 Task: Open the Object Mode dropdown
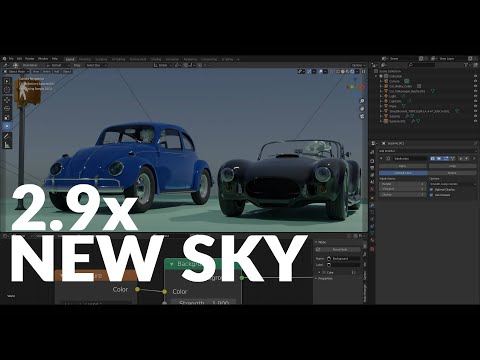click(x=16, y=71)
